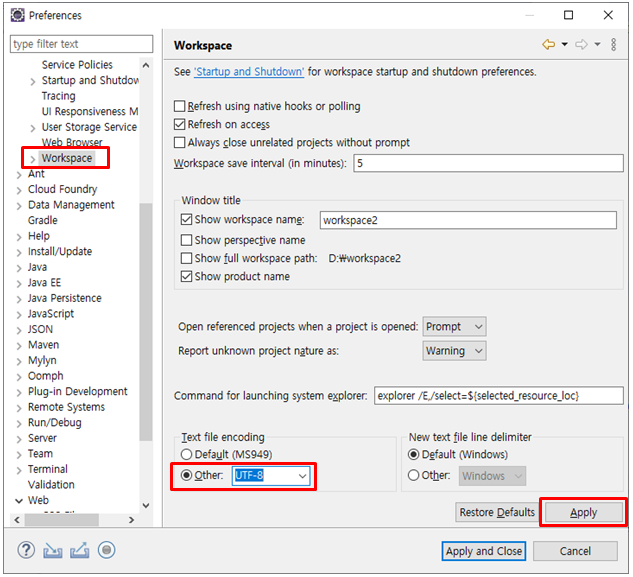Click the tree vertical scrollbar thumb
The image size is (633, 577).
pyautogui.click(x=146, y=322)
